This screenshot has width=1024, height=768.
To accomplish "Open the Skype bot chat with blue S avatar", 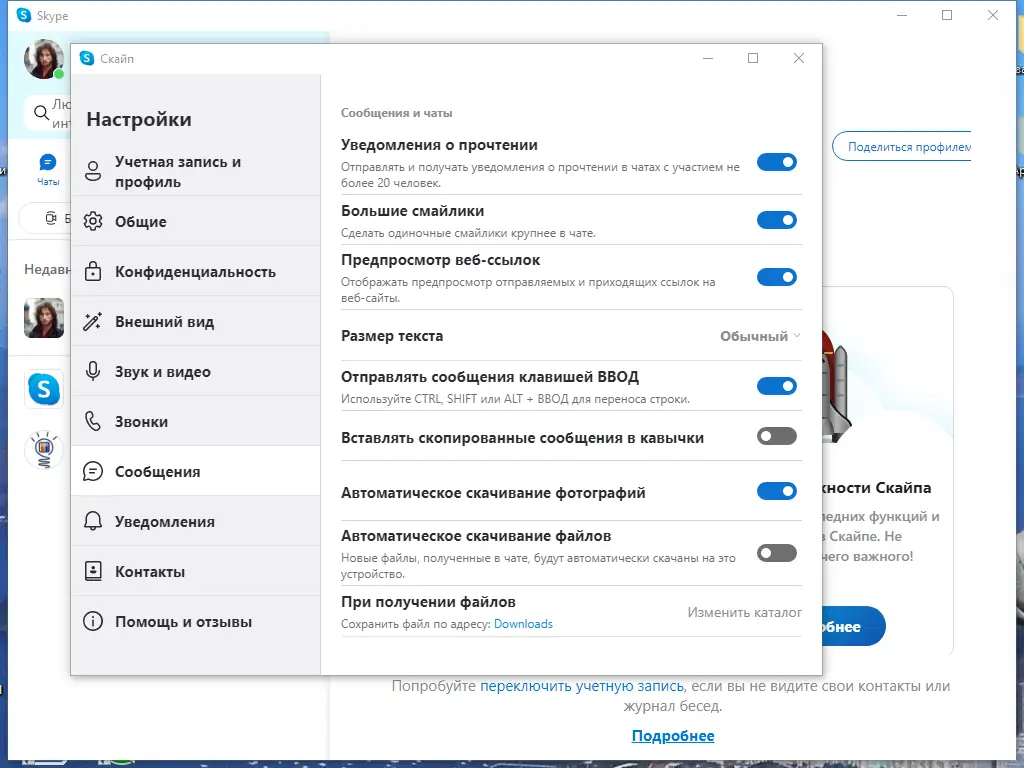I will (x=44, y=389).
